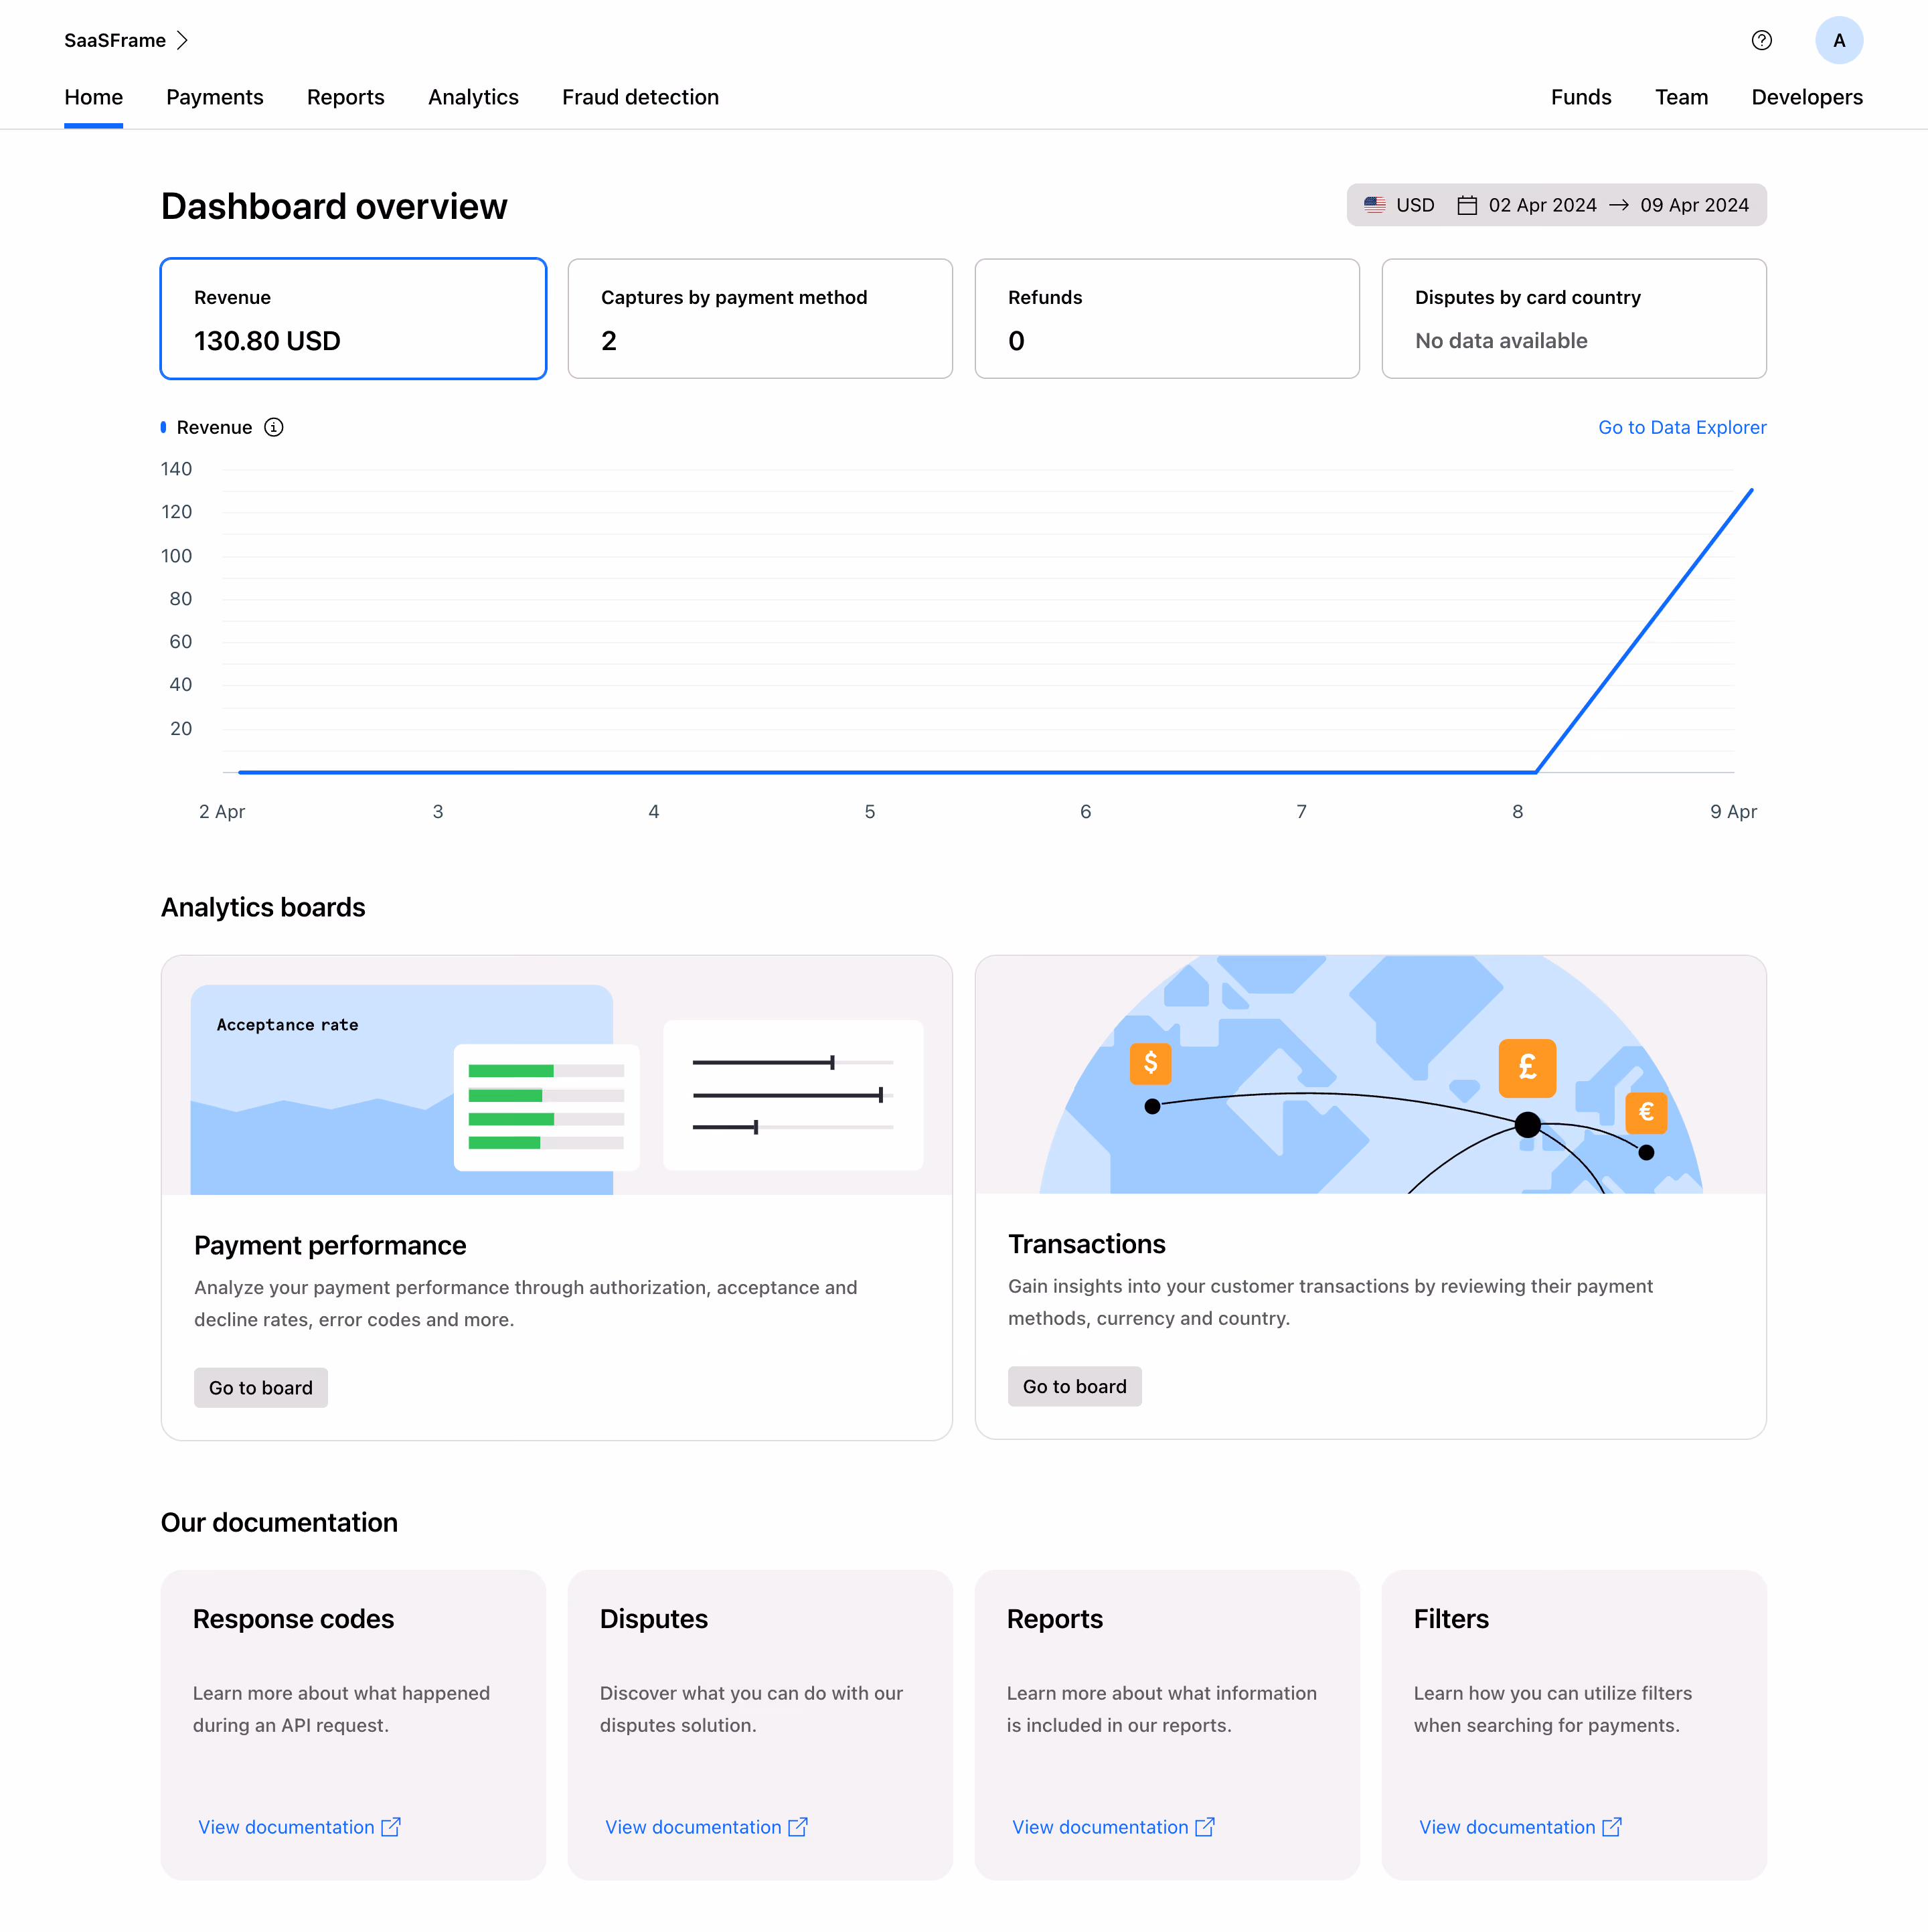Select the Refunds metric card
This screenshot has width=1928, height=1932.
[x=1167, y=319]
